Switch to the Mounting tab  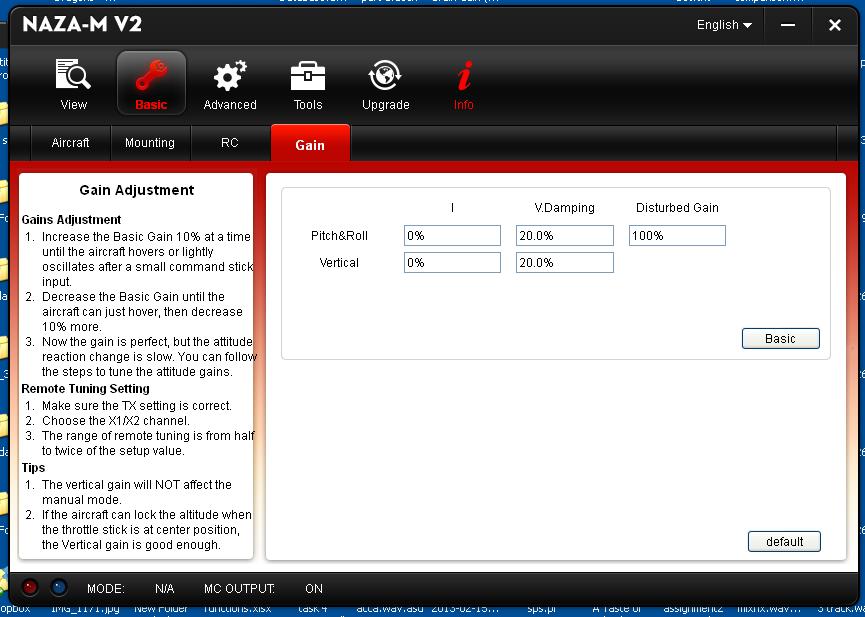150,143
